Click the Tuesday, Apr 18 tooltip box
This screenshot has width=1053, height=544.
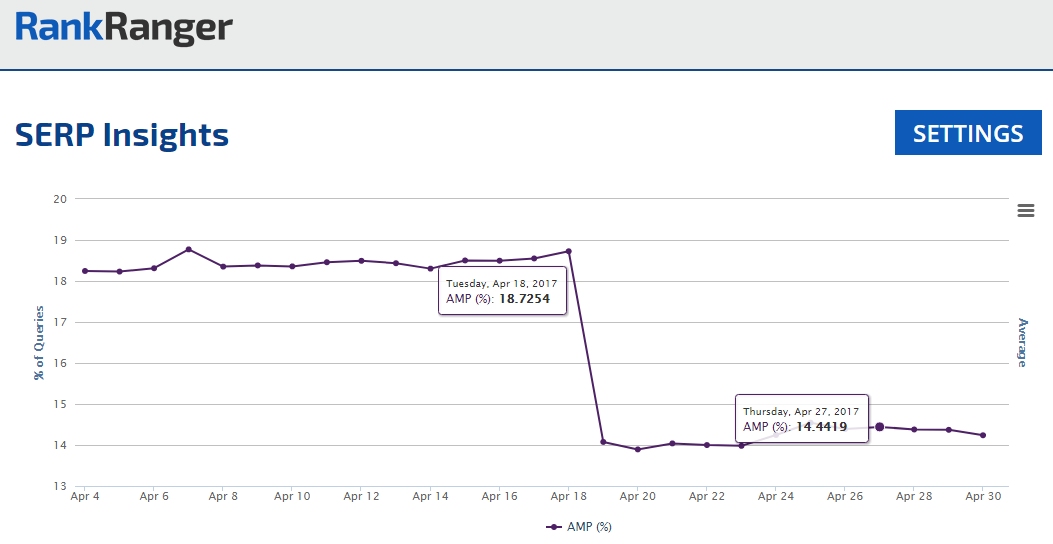pyautogui.click(x=502, y=291)
